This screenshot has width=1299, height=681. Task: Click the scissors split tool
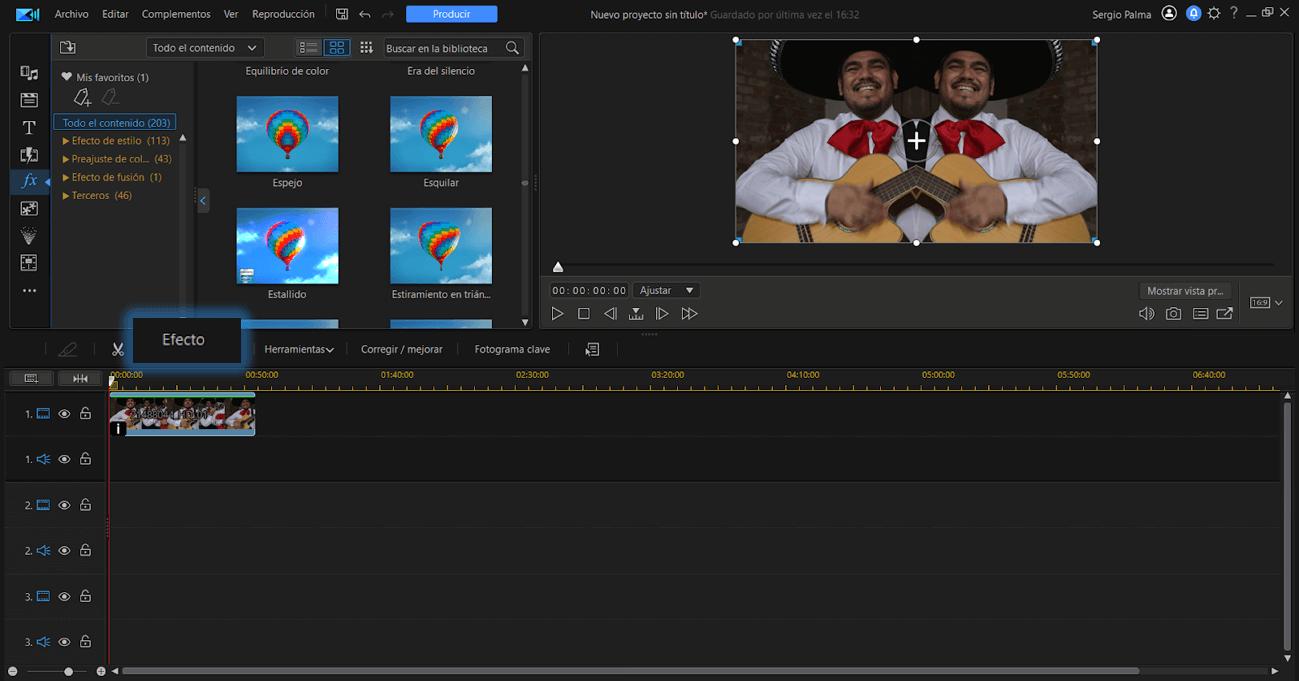[x=118, y=349]
